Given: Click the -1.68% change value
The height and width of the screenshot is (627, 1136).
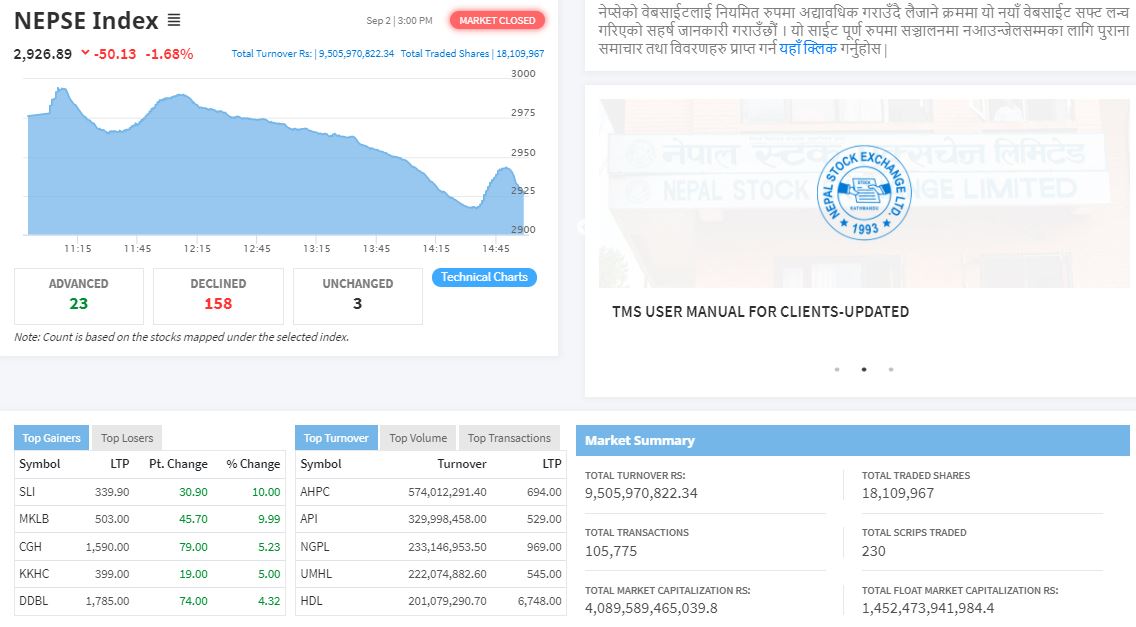Looking at the screenshot, I should [169, 54].
